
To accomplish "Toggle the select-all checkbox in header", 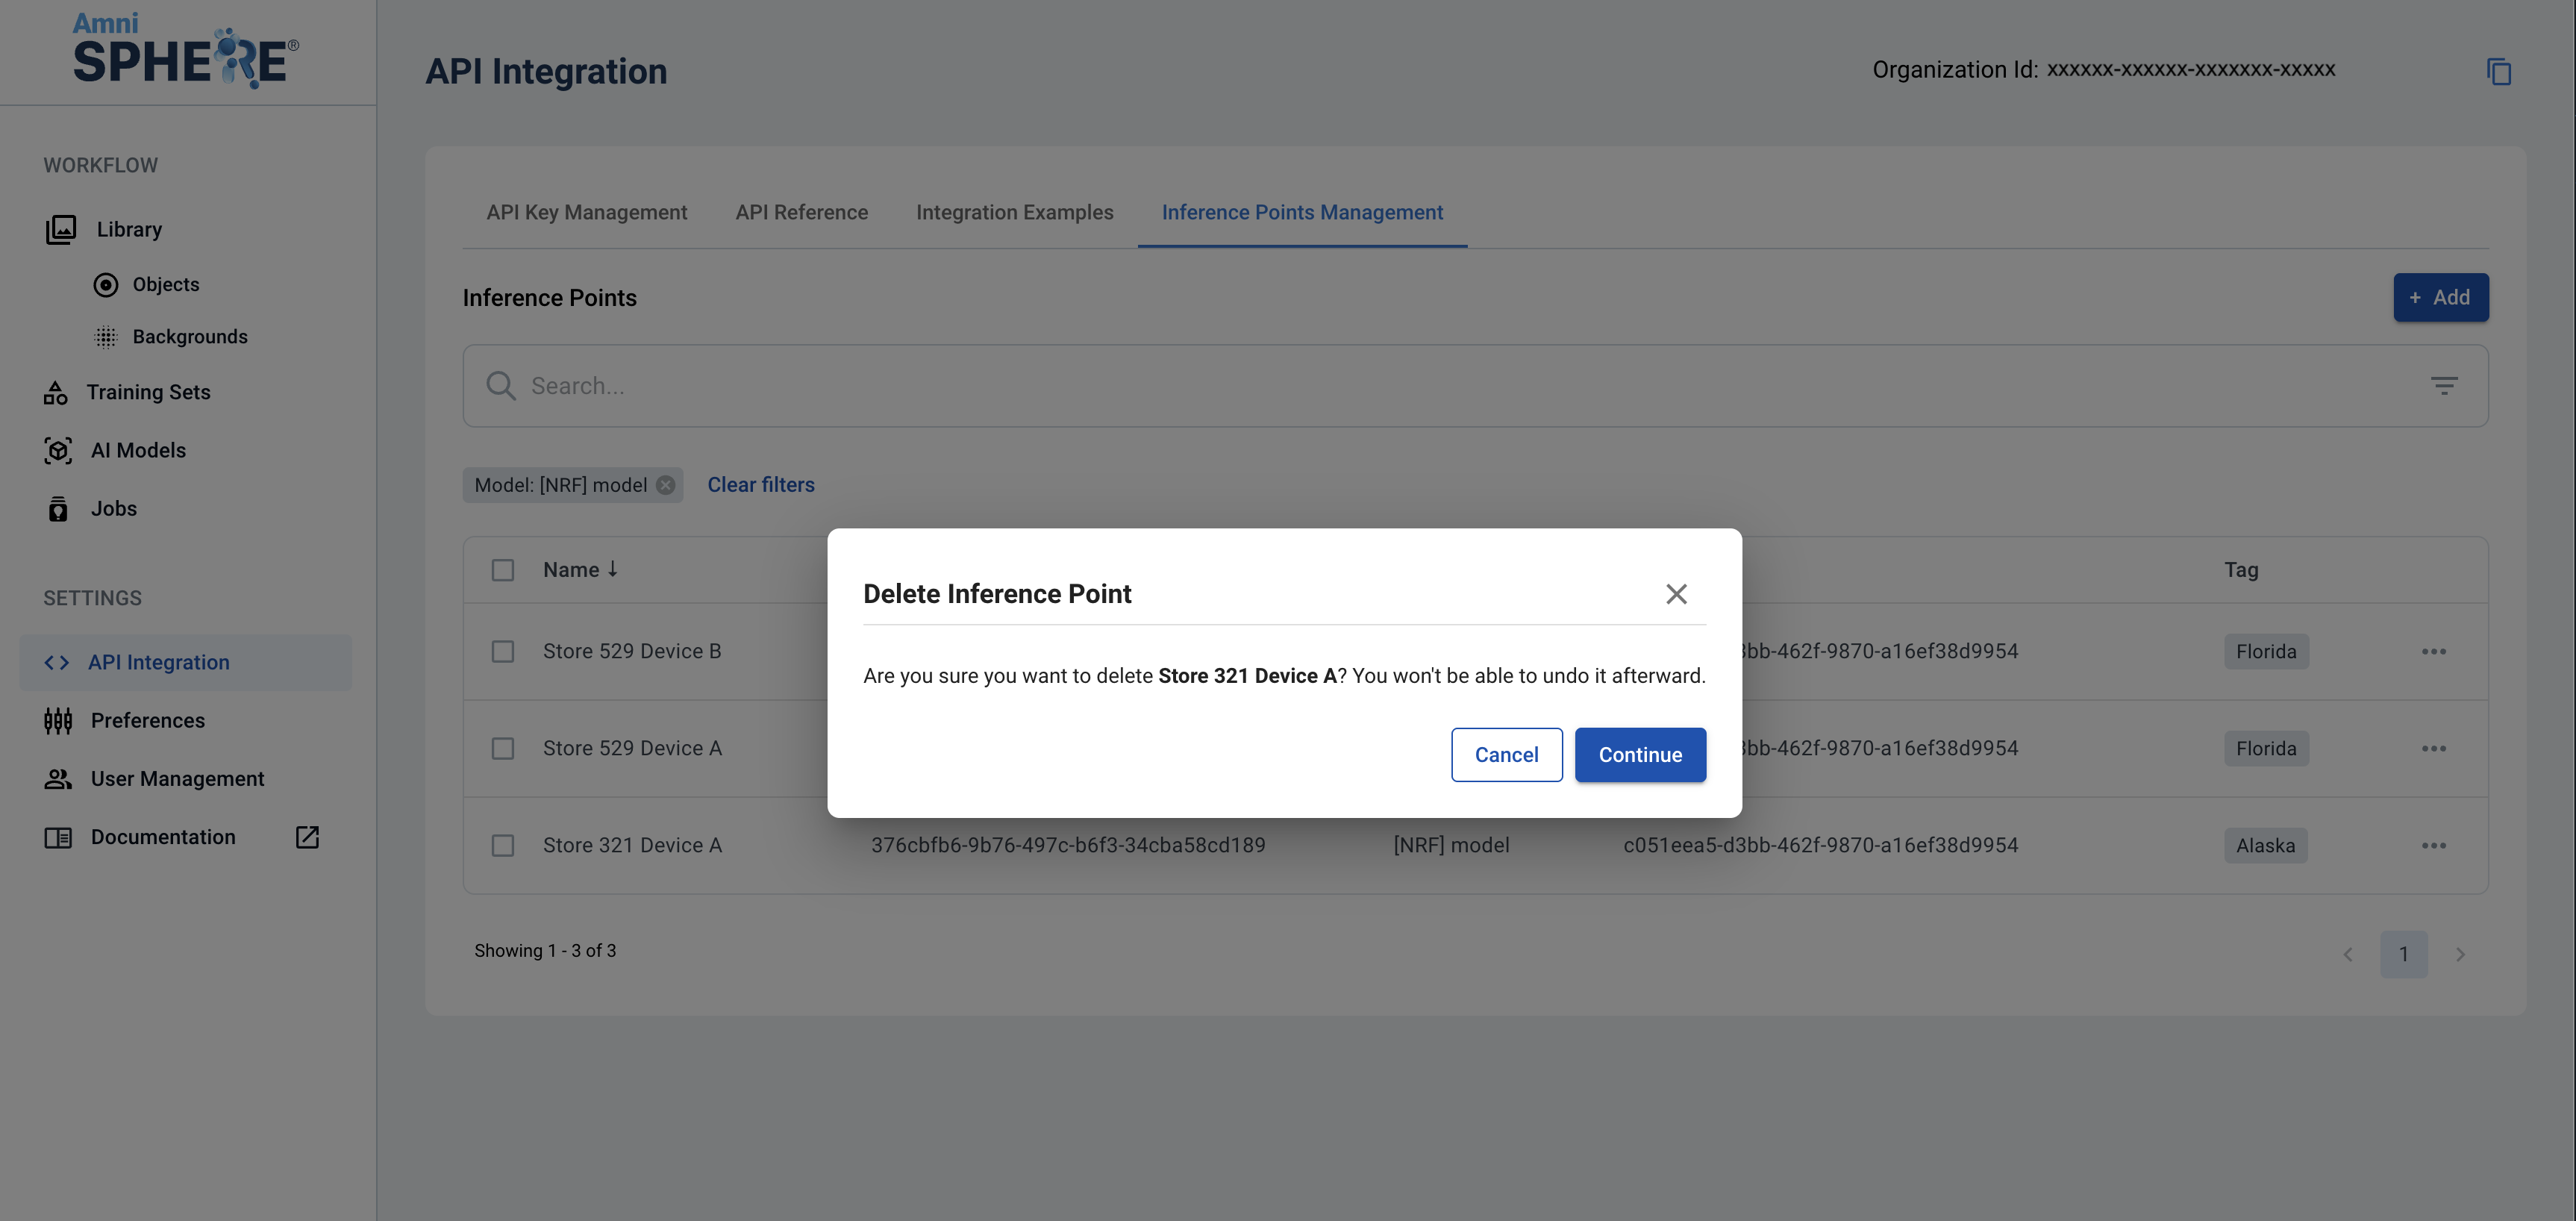I will click(503, 570).
